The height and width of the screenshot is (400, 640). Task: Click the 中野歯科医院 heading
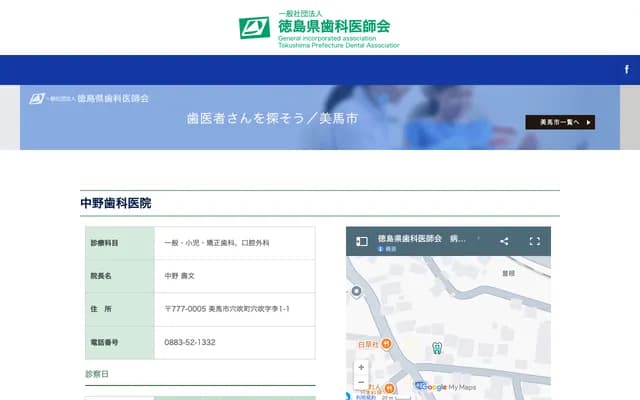point(116,203)
